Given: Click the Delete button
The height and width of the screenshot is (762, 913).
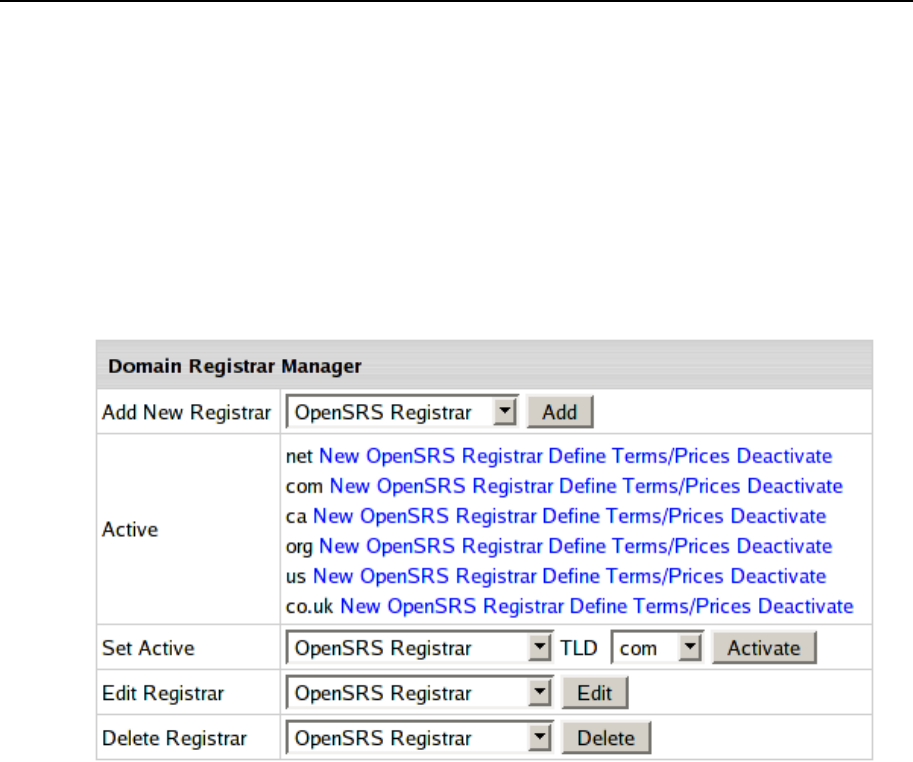Looking at the screenshot, I should click(x=606, y=738).
